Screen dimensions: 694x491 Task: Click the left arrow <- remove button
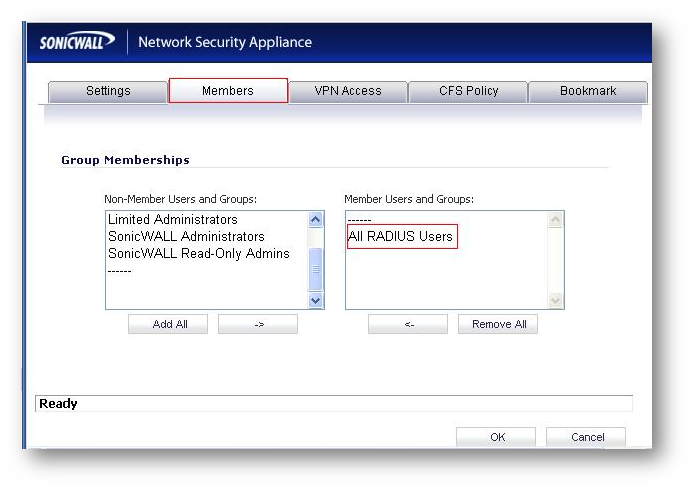408,324
